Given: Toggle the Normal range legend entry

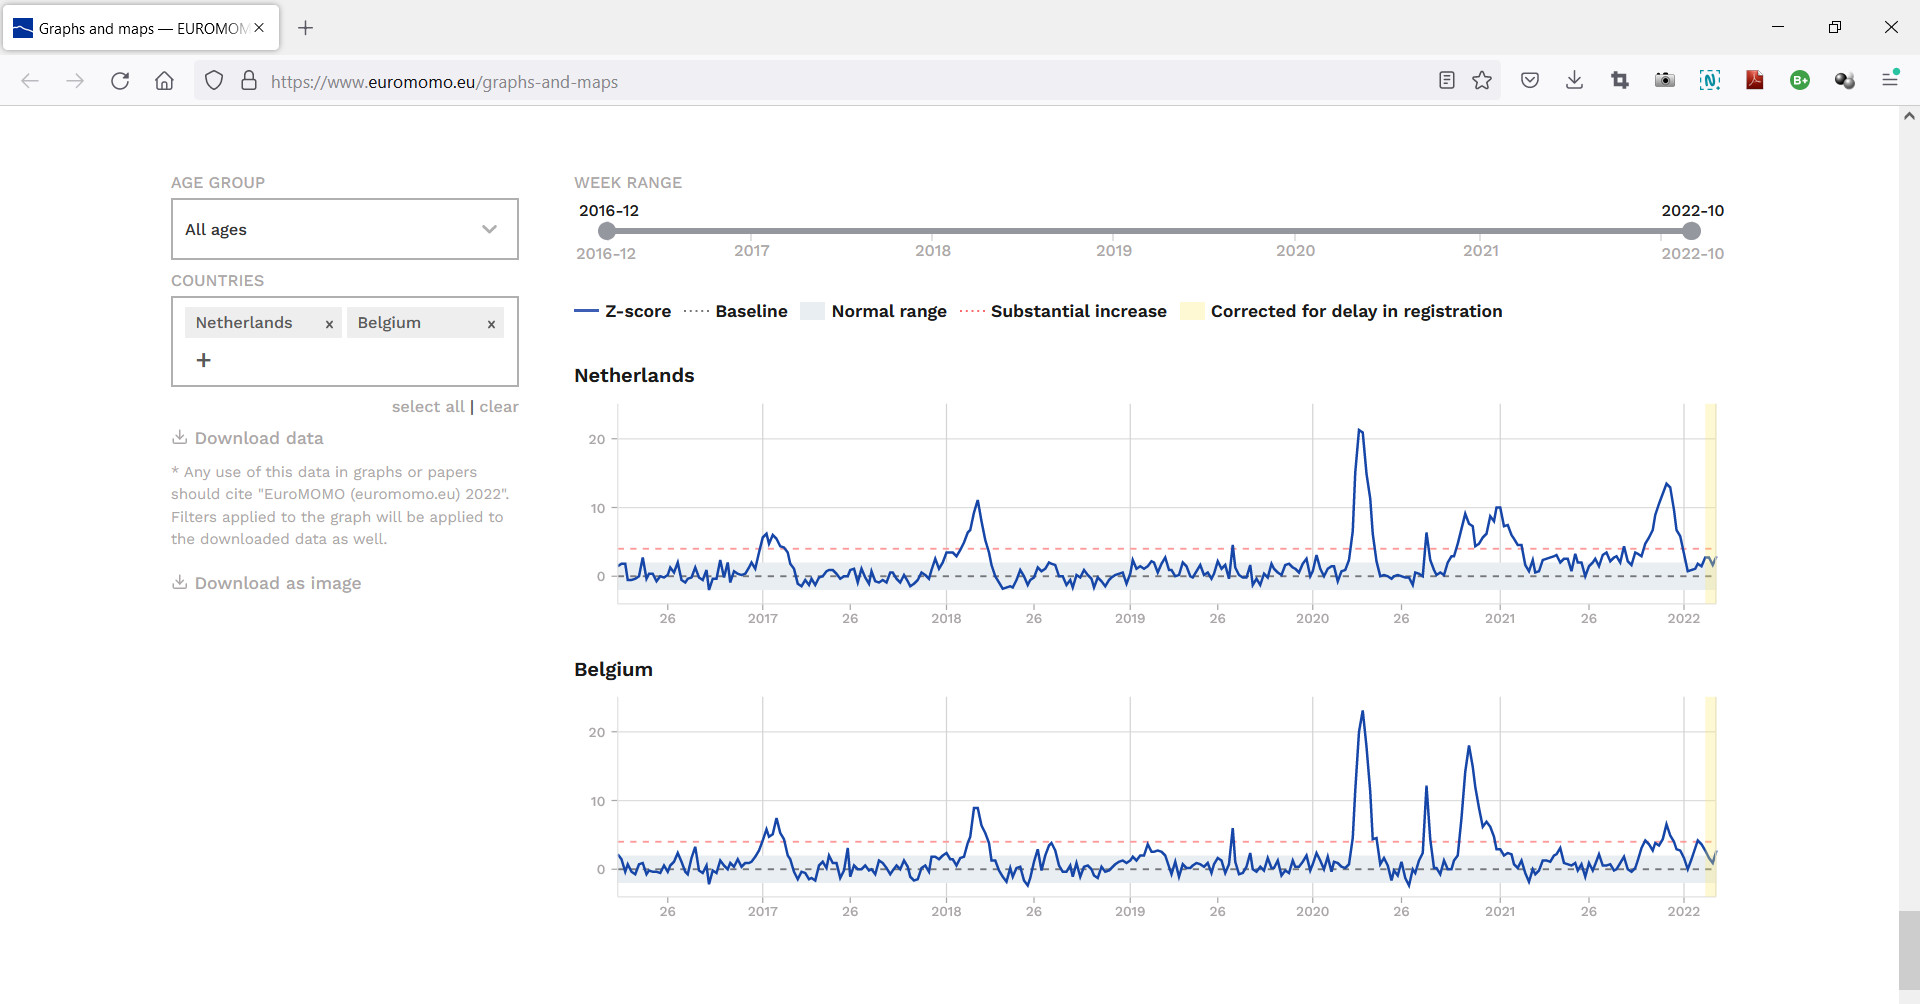Looking at the screenshot, I should [874, 312].
